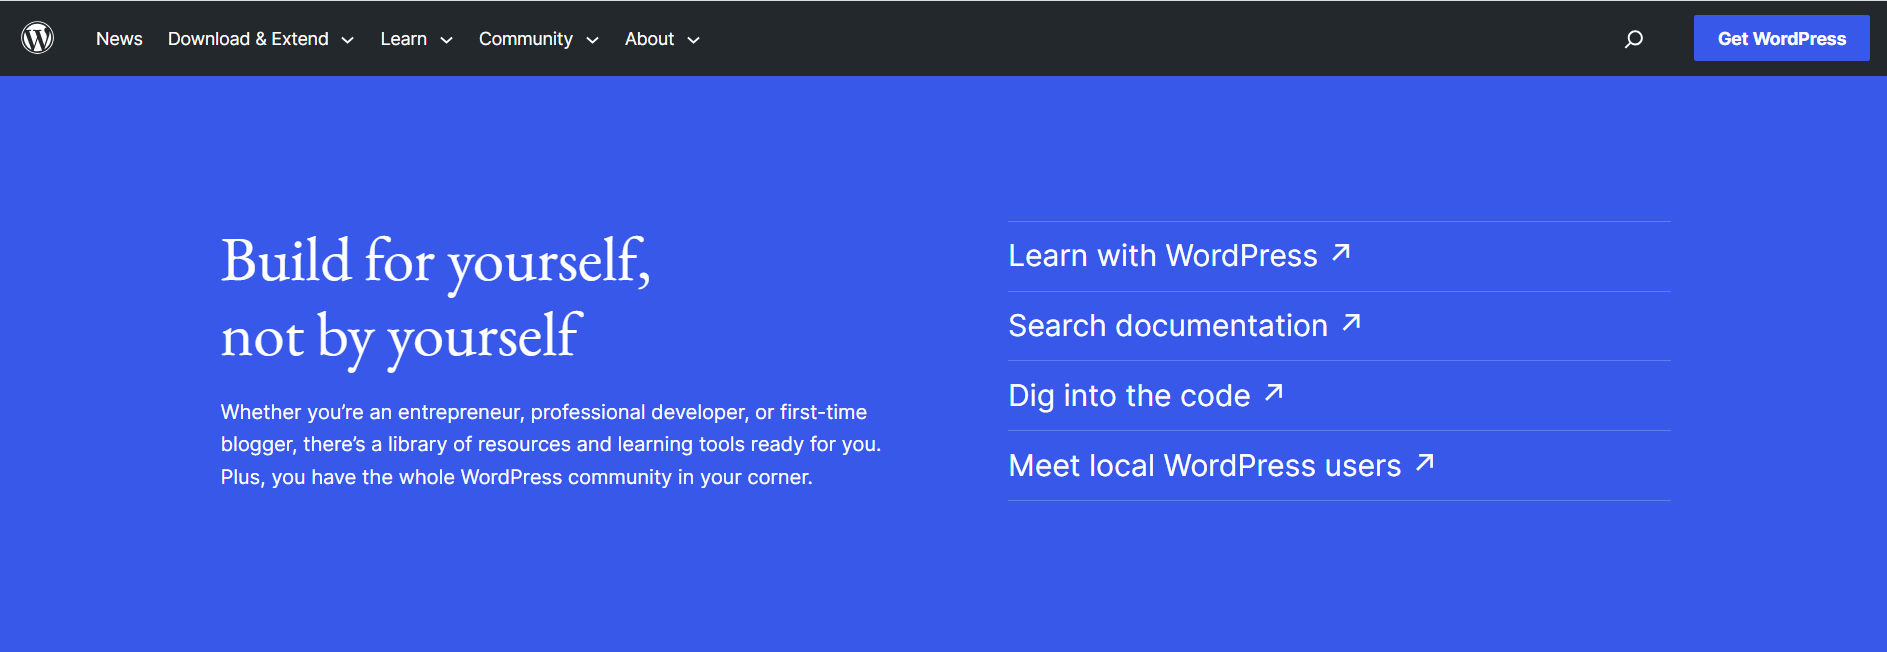Open the News menu item
1887x652 pixels.
click(119, 39)
